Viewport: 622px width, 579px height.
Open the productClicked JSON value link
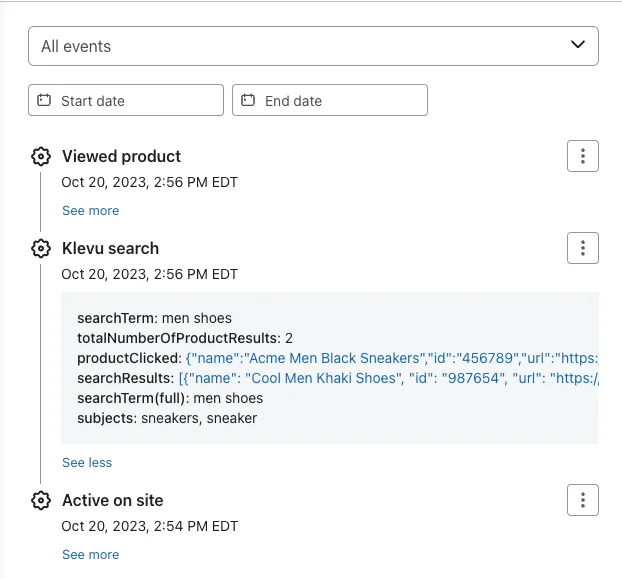tap(392, 358)
